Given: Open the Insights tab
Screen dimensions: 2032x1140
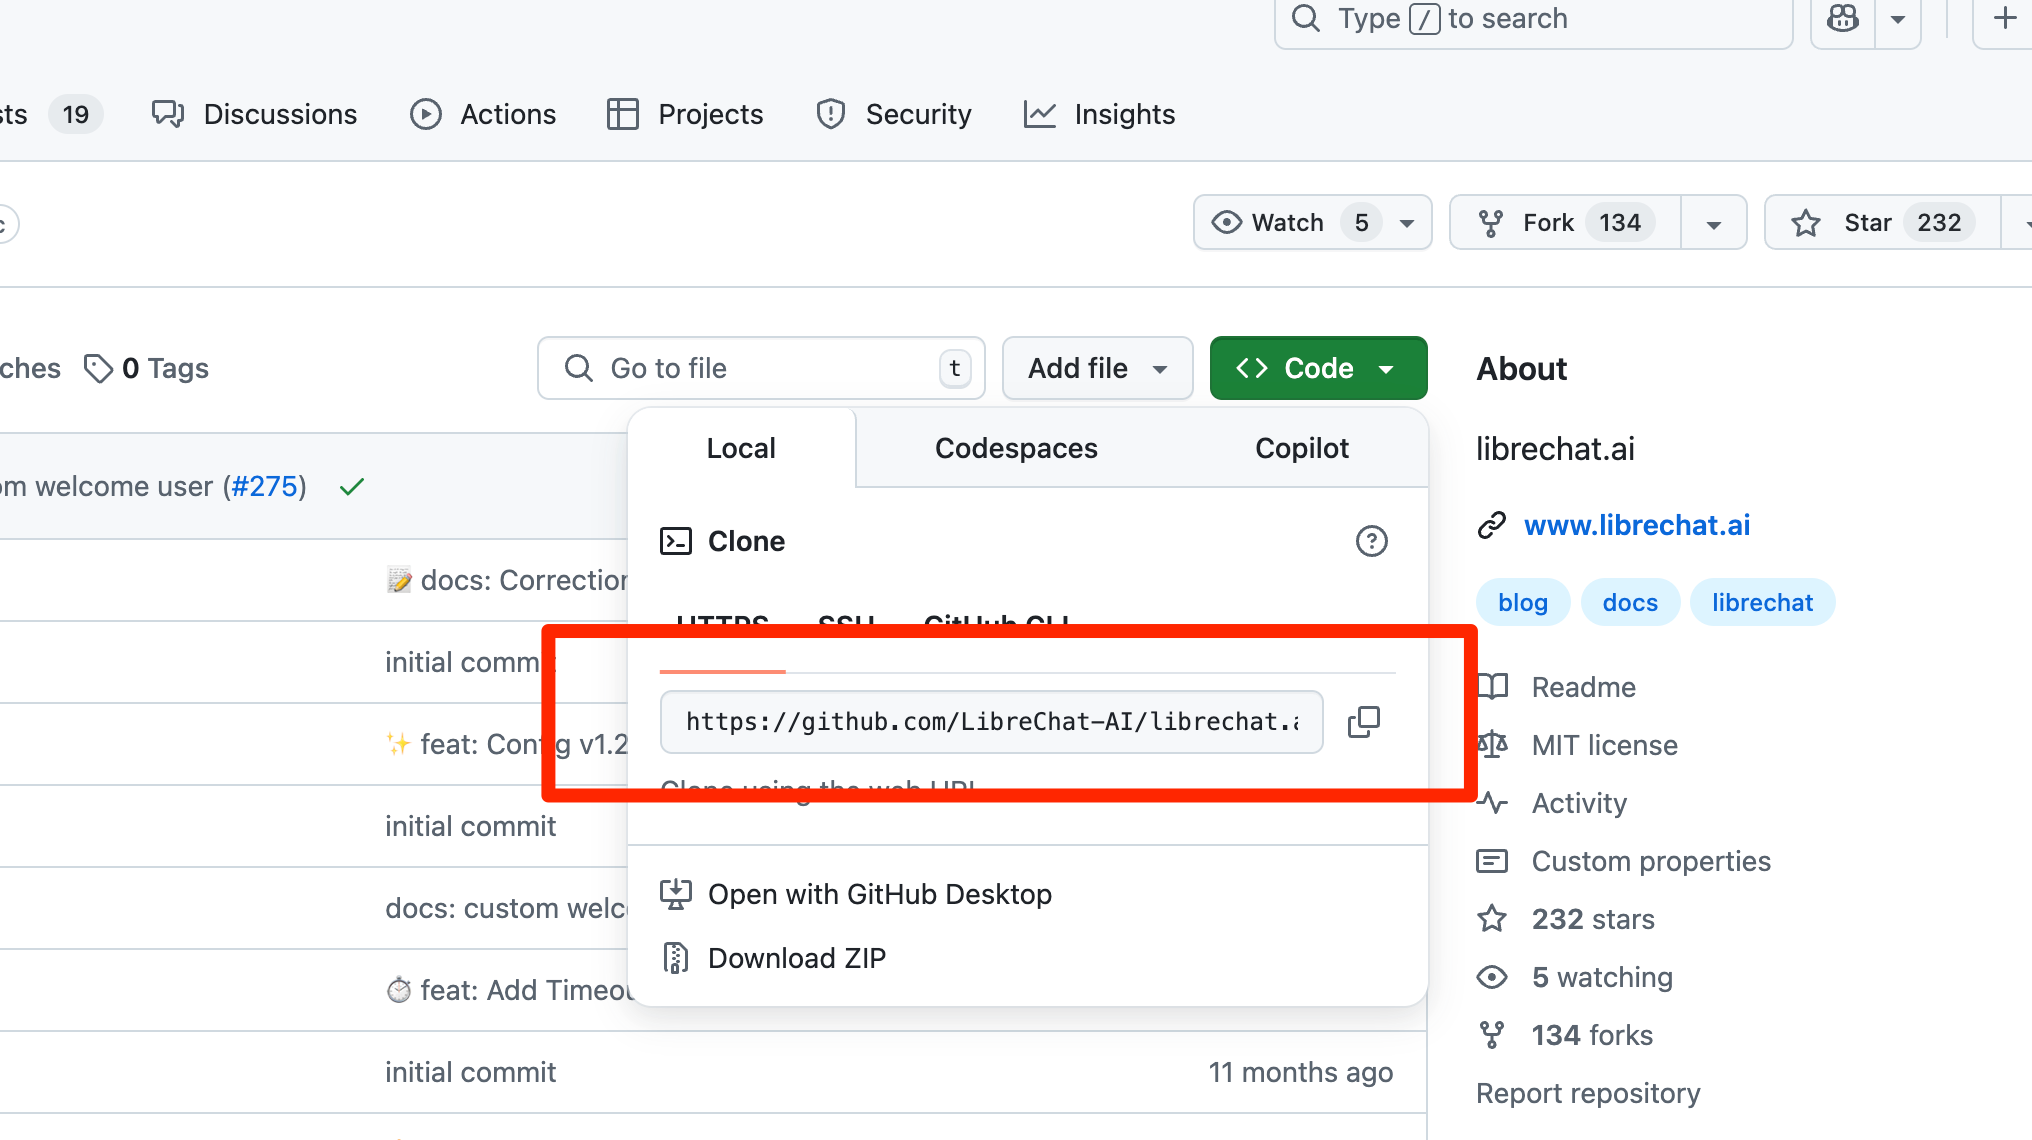Looking at the screenshot, I should 1099,114.
